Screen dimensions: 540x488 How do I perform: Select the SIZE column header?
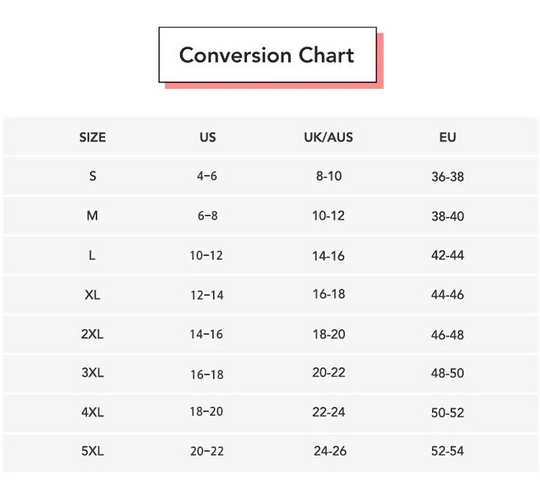92,137
